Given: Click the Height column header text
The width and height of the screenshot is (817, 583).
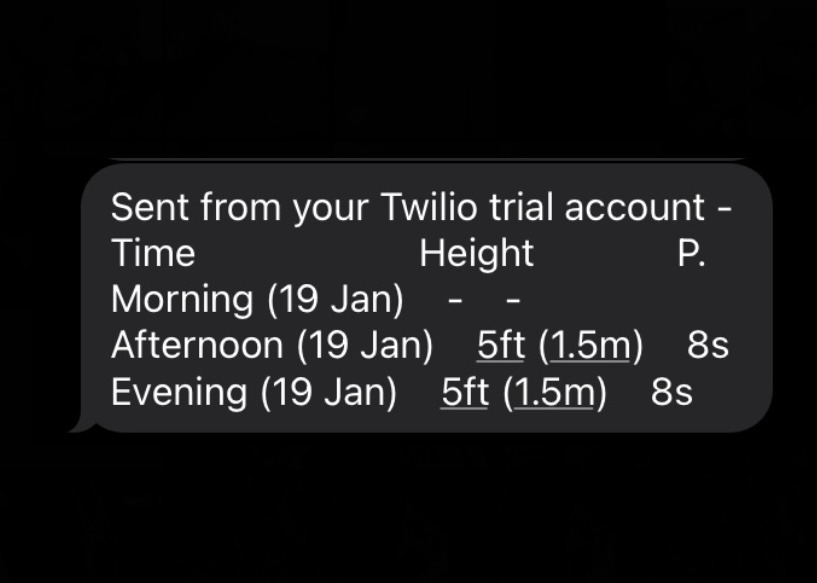Looking at the screenshot, I should 477,254.
